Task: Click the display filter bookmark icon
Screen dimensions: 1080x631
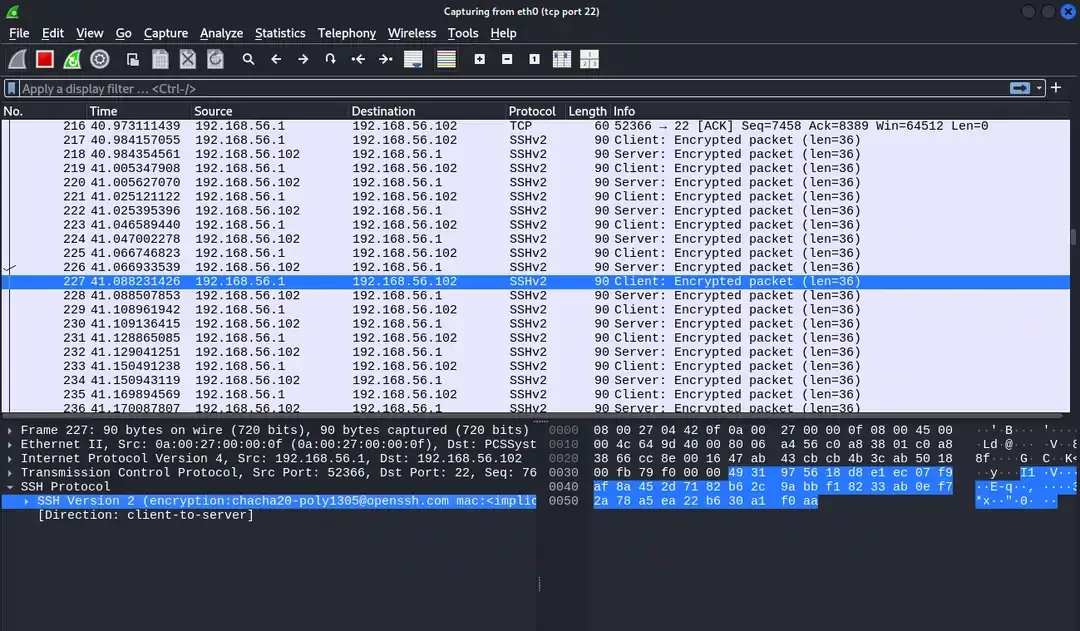Action: (12, 88)
